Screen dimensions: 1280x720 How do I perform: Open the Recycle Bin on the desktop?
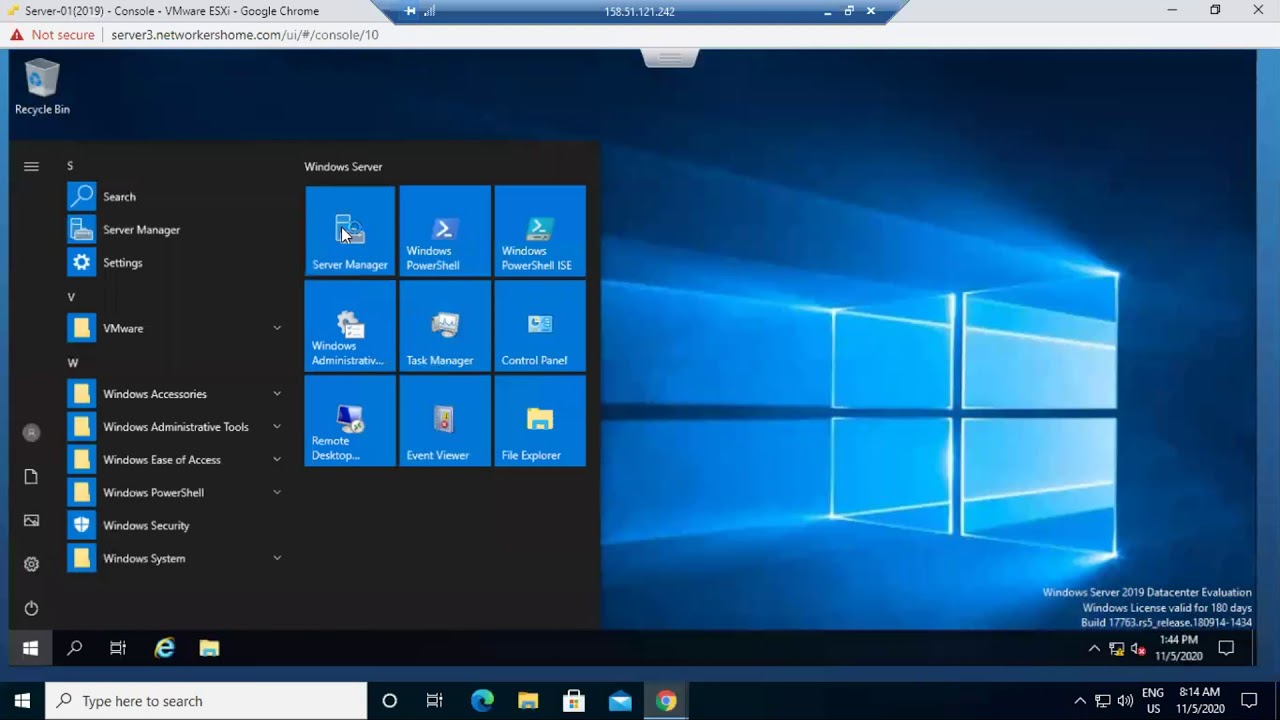coord(42,87)
